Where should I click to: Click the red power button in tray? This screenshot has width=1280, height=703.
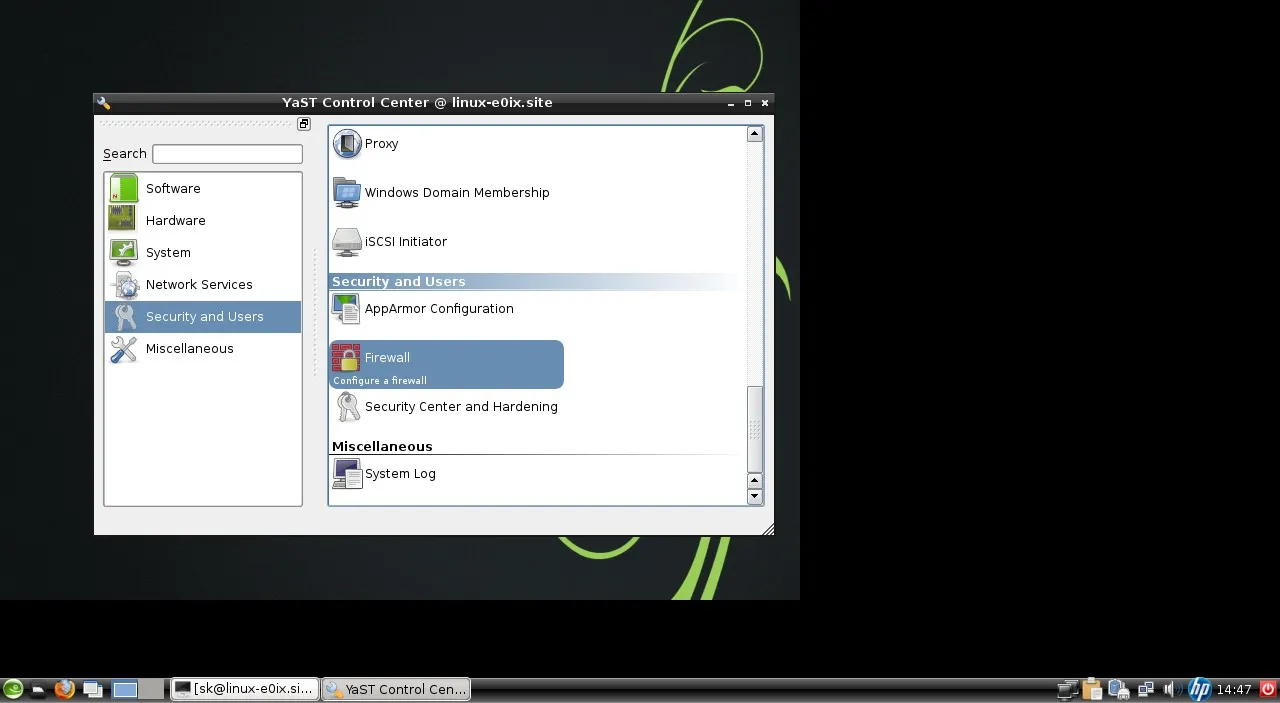click(1267, 689)
